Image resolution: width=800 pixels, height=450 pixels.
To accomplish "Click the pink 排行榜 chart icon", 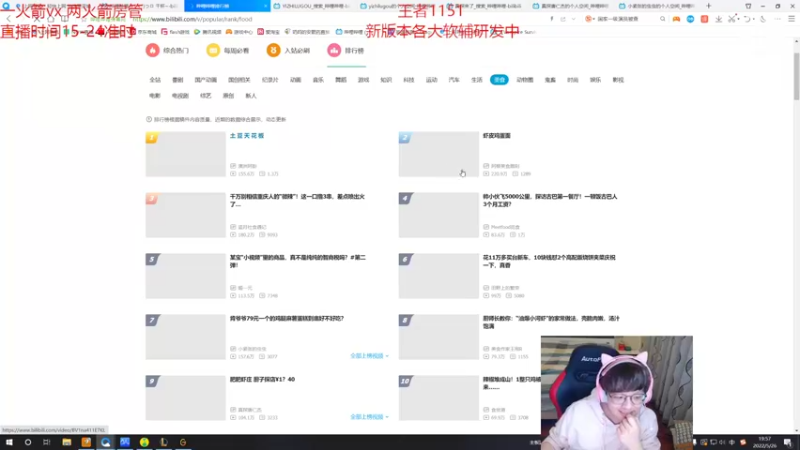I will pyautogui.click(x=334, y=50).
